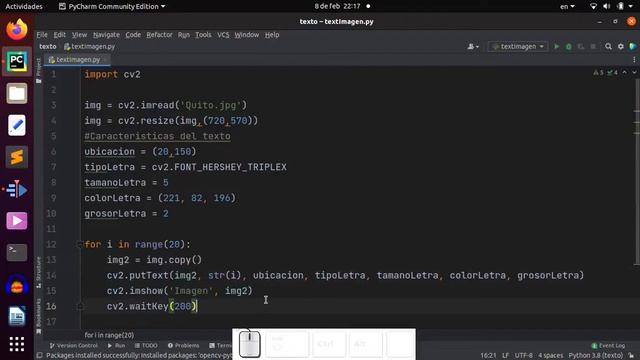Open Search Everywhere magnifier
Image resolution: width=640 pixels, height=360 pixels.
point(608,47)
